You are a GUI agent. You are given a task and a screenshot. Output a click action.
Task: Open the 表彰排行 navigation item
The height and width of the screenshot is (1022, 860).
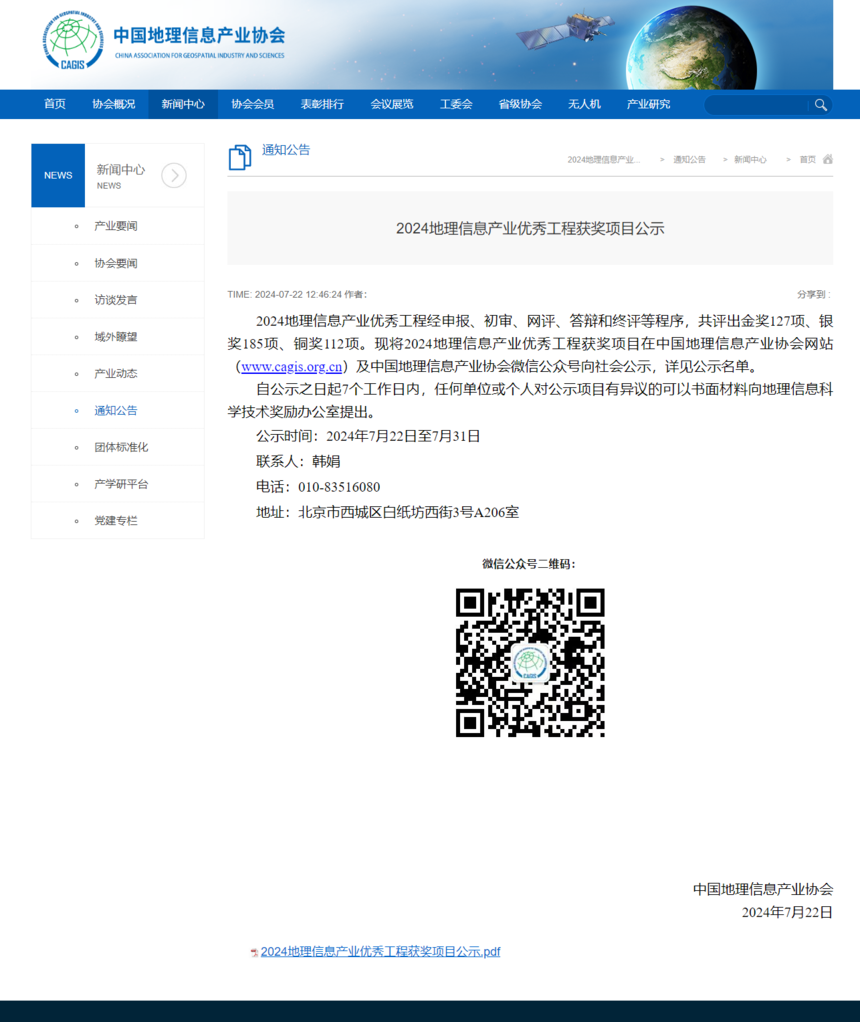point(322,104)
